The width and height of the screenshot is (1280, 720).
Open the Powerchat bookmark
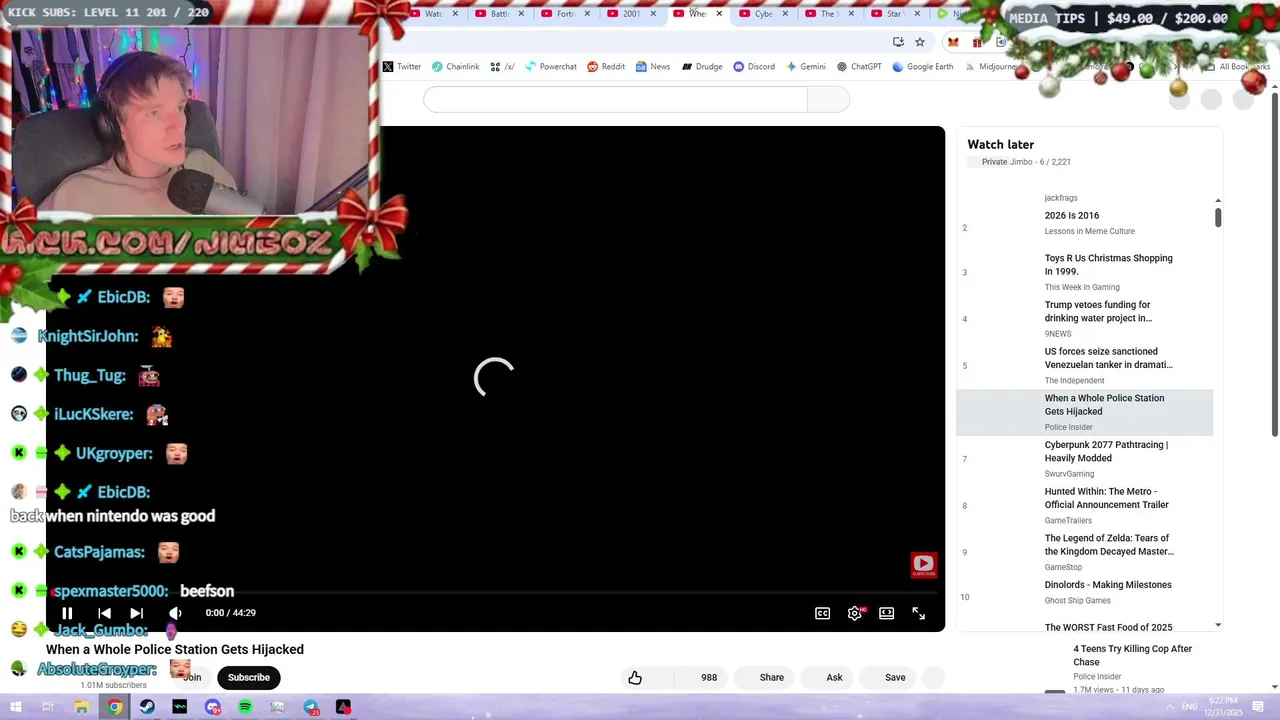[x=551, y=67]
